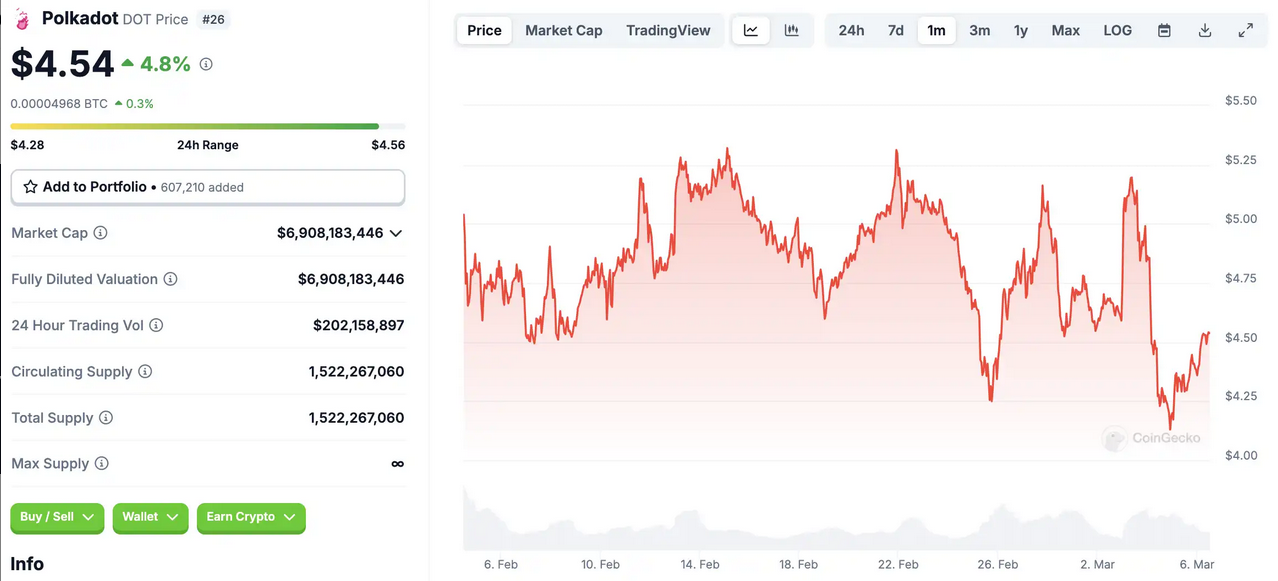
Task: Open the Wallet dropdown button
Action: pos(150,517)
